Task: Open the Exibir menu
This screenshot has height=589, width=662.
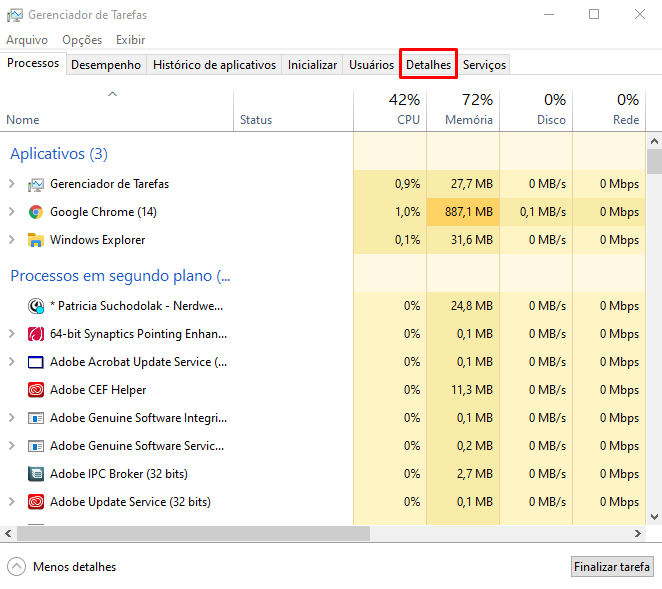Action: tap(130, 40)
